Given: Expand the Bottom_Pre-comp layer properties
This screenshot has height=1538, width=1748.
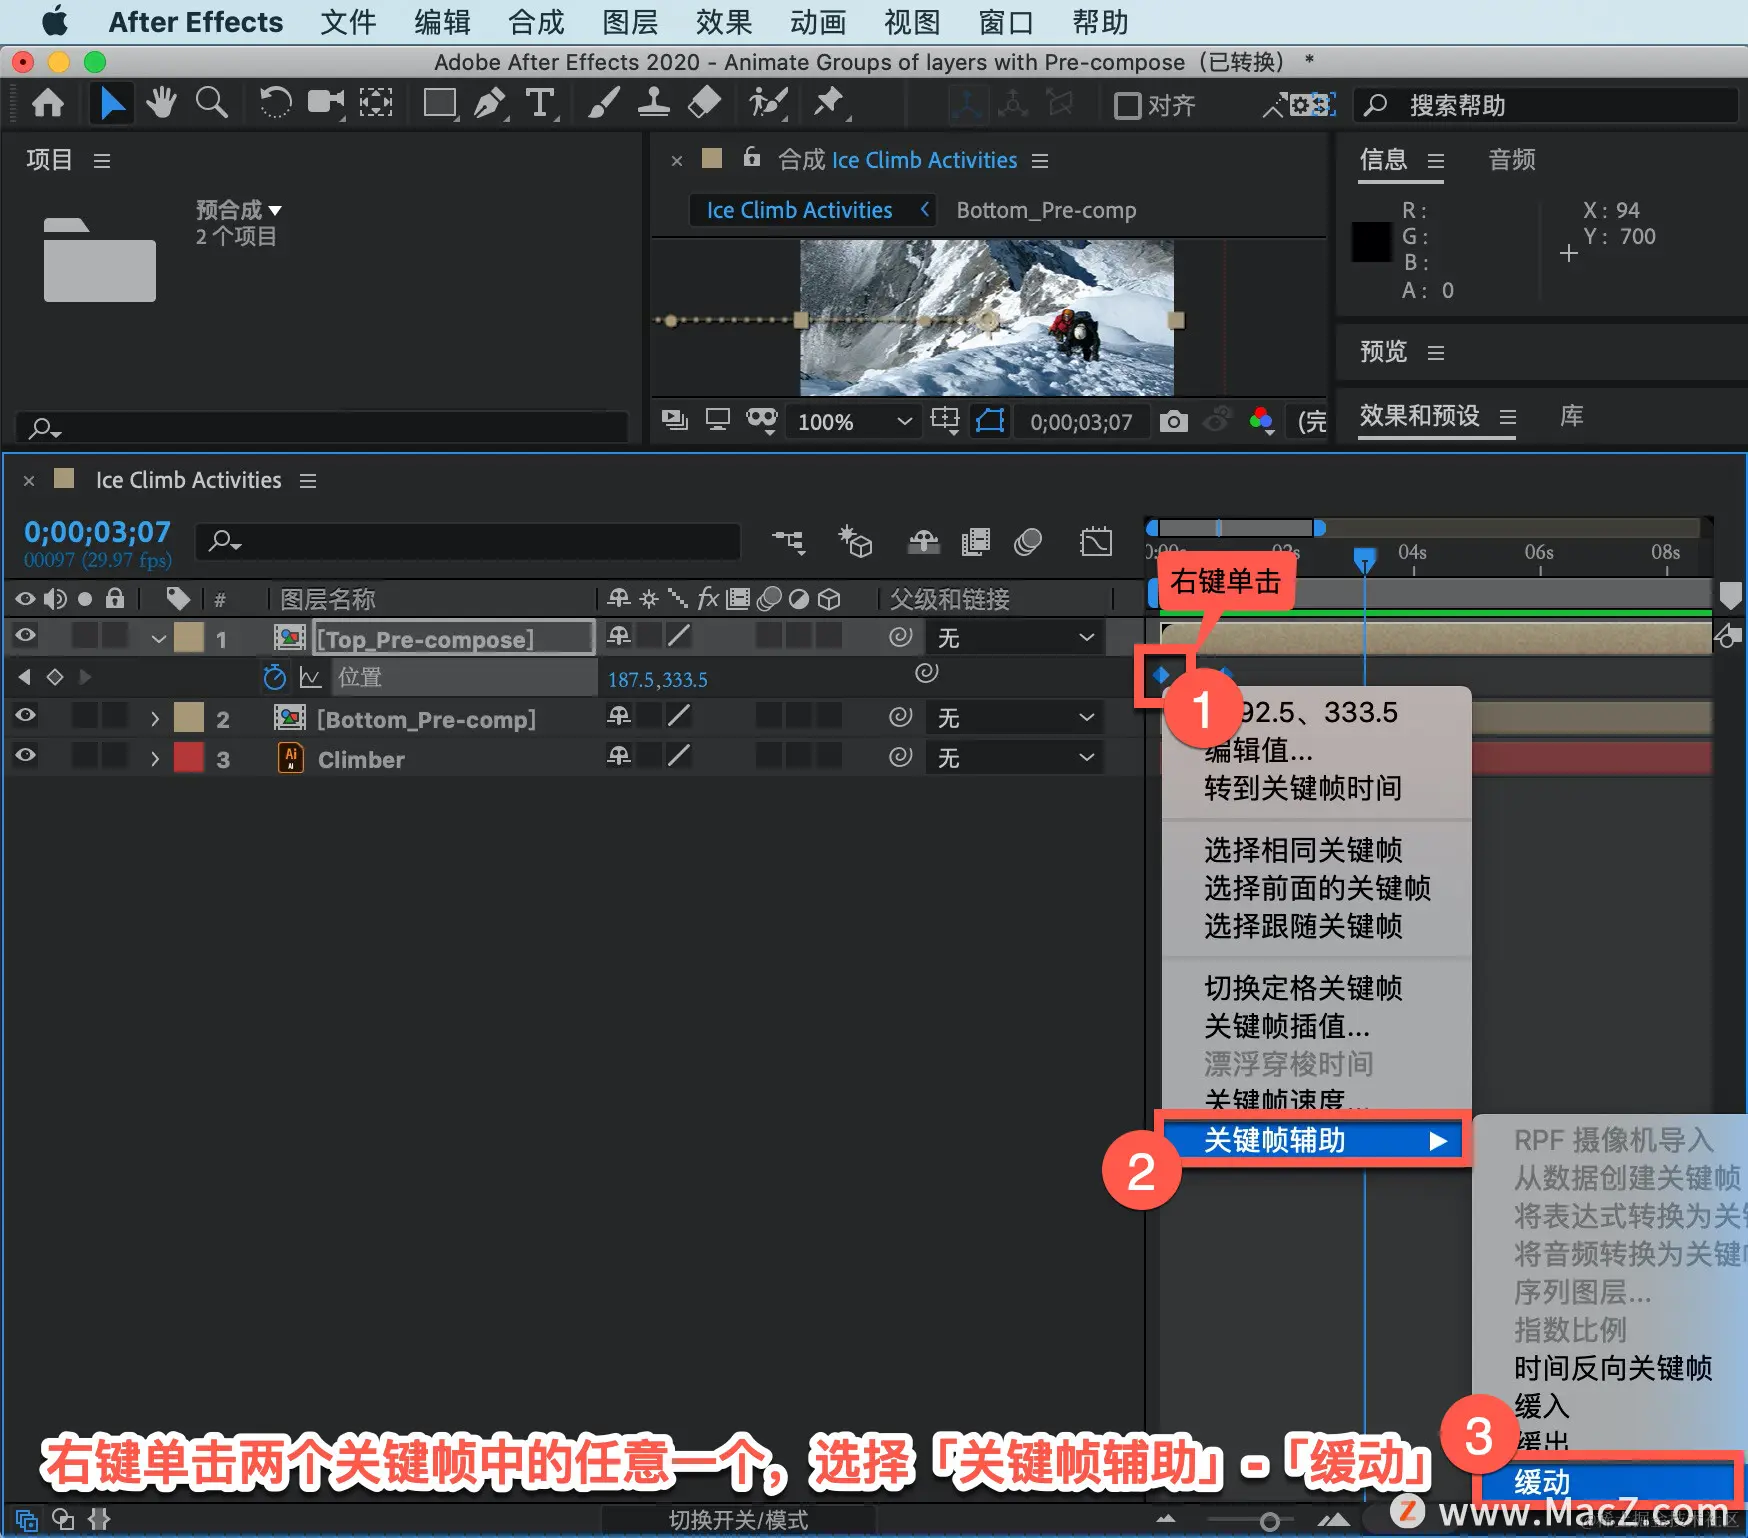Looking at the screenshot, I should coord(155,719).
